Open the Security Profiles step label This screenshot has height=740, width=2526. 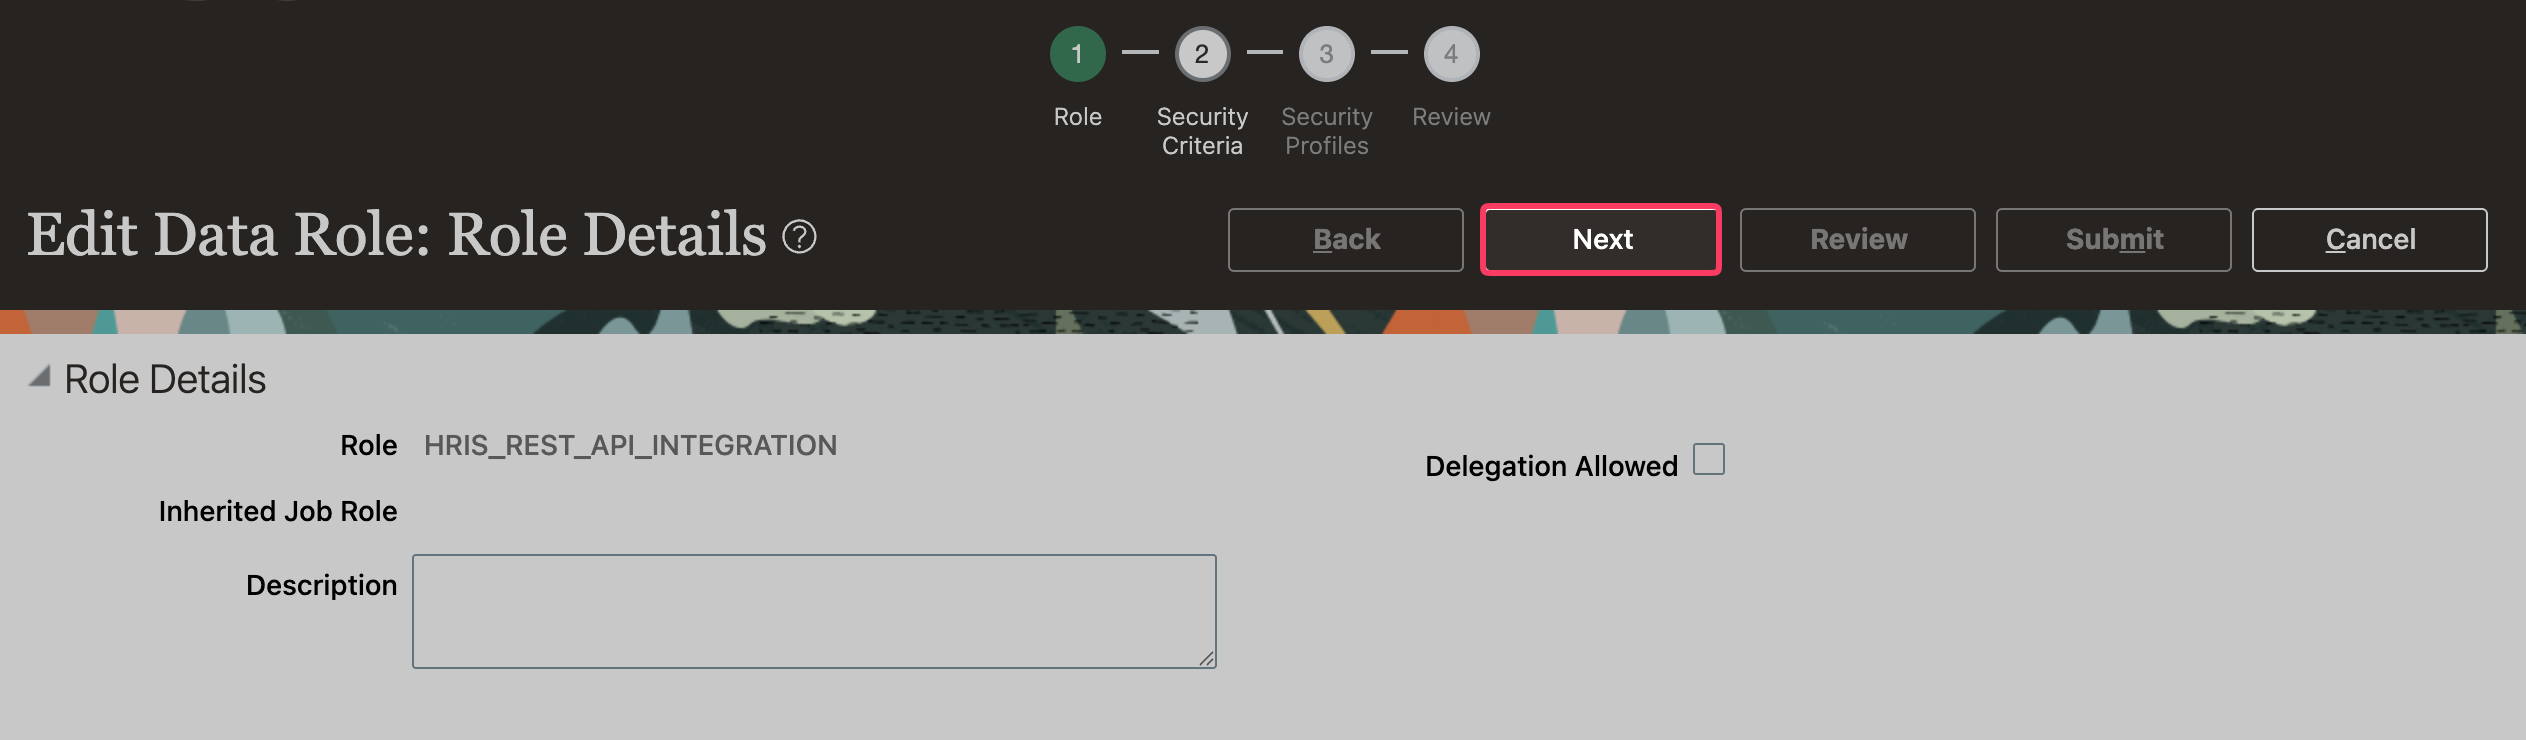pos(1326,131)
